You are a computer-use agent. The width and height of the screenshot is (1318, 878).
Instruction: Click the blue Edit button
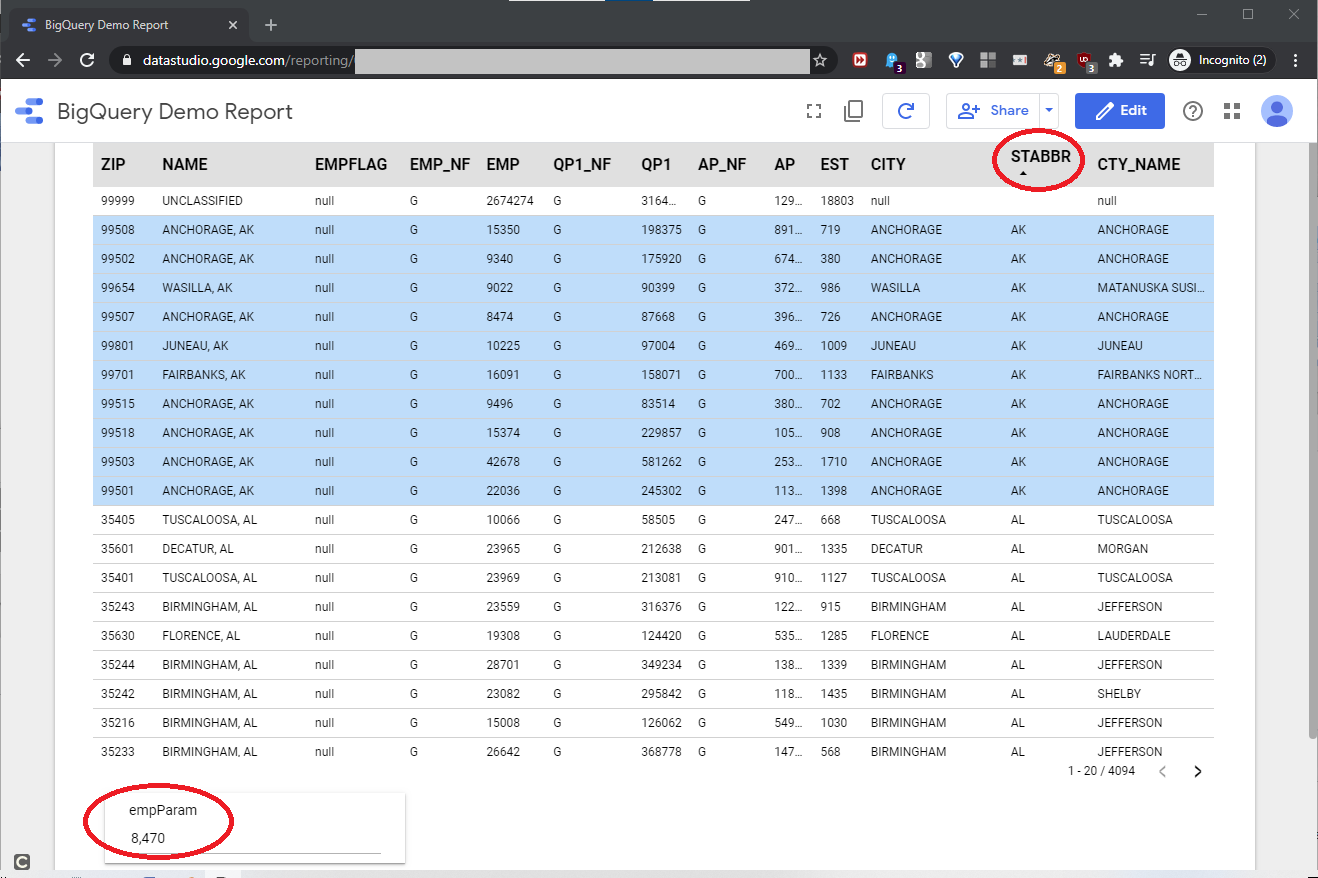(x=1120, y=111)
